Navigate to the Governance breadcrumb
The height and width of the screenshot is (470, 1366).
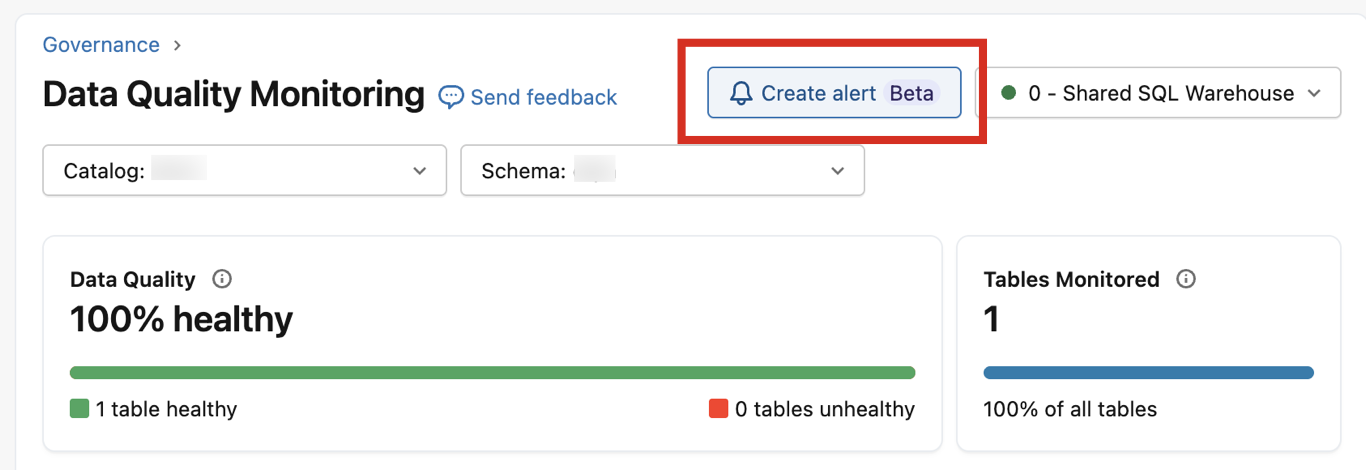(x=101, y=45)
